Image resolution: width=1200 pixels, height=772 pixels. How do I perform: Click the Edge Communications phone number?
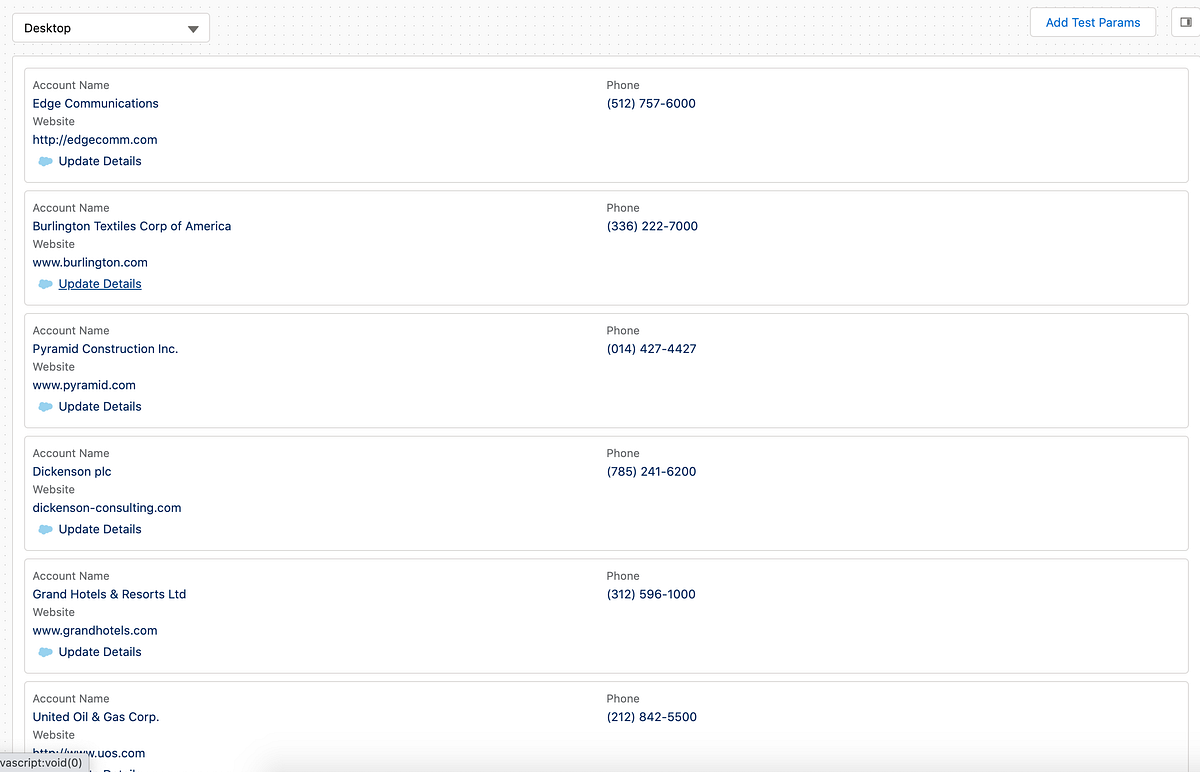click(x=651, y=104)
